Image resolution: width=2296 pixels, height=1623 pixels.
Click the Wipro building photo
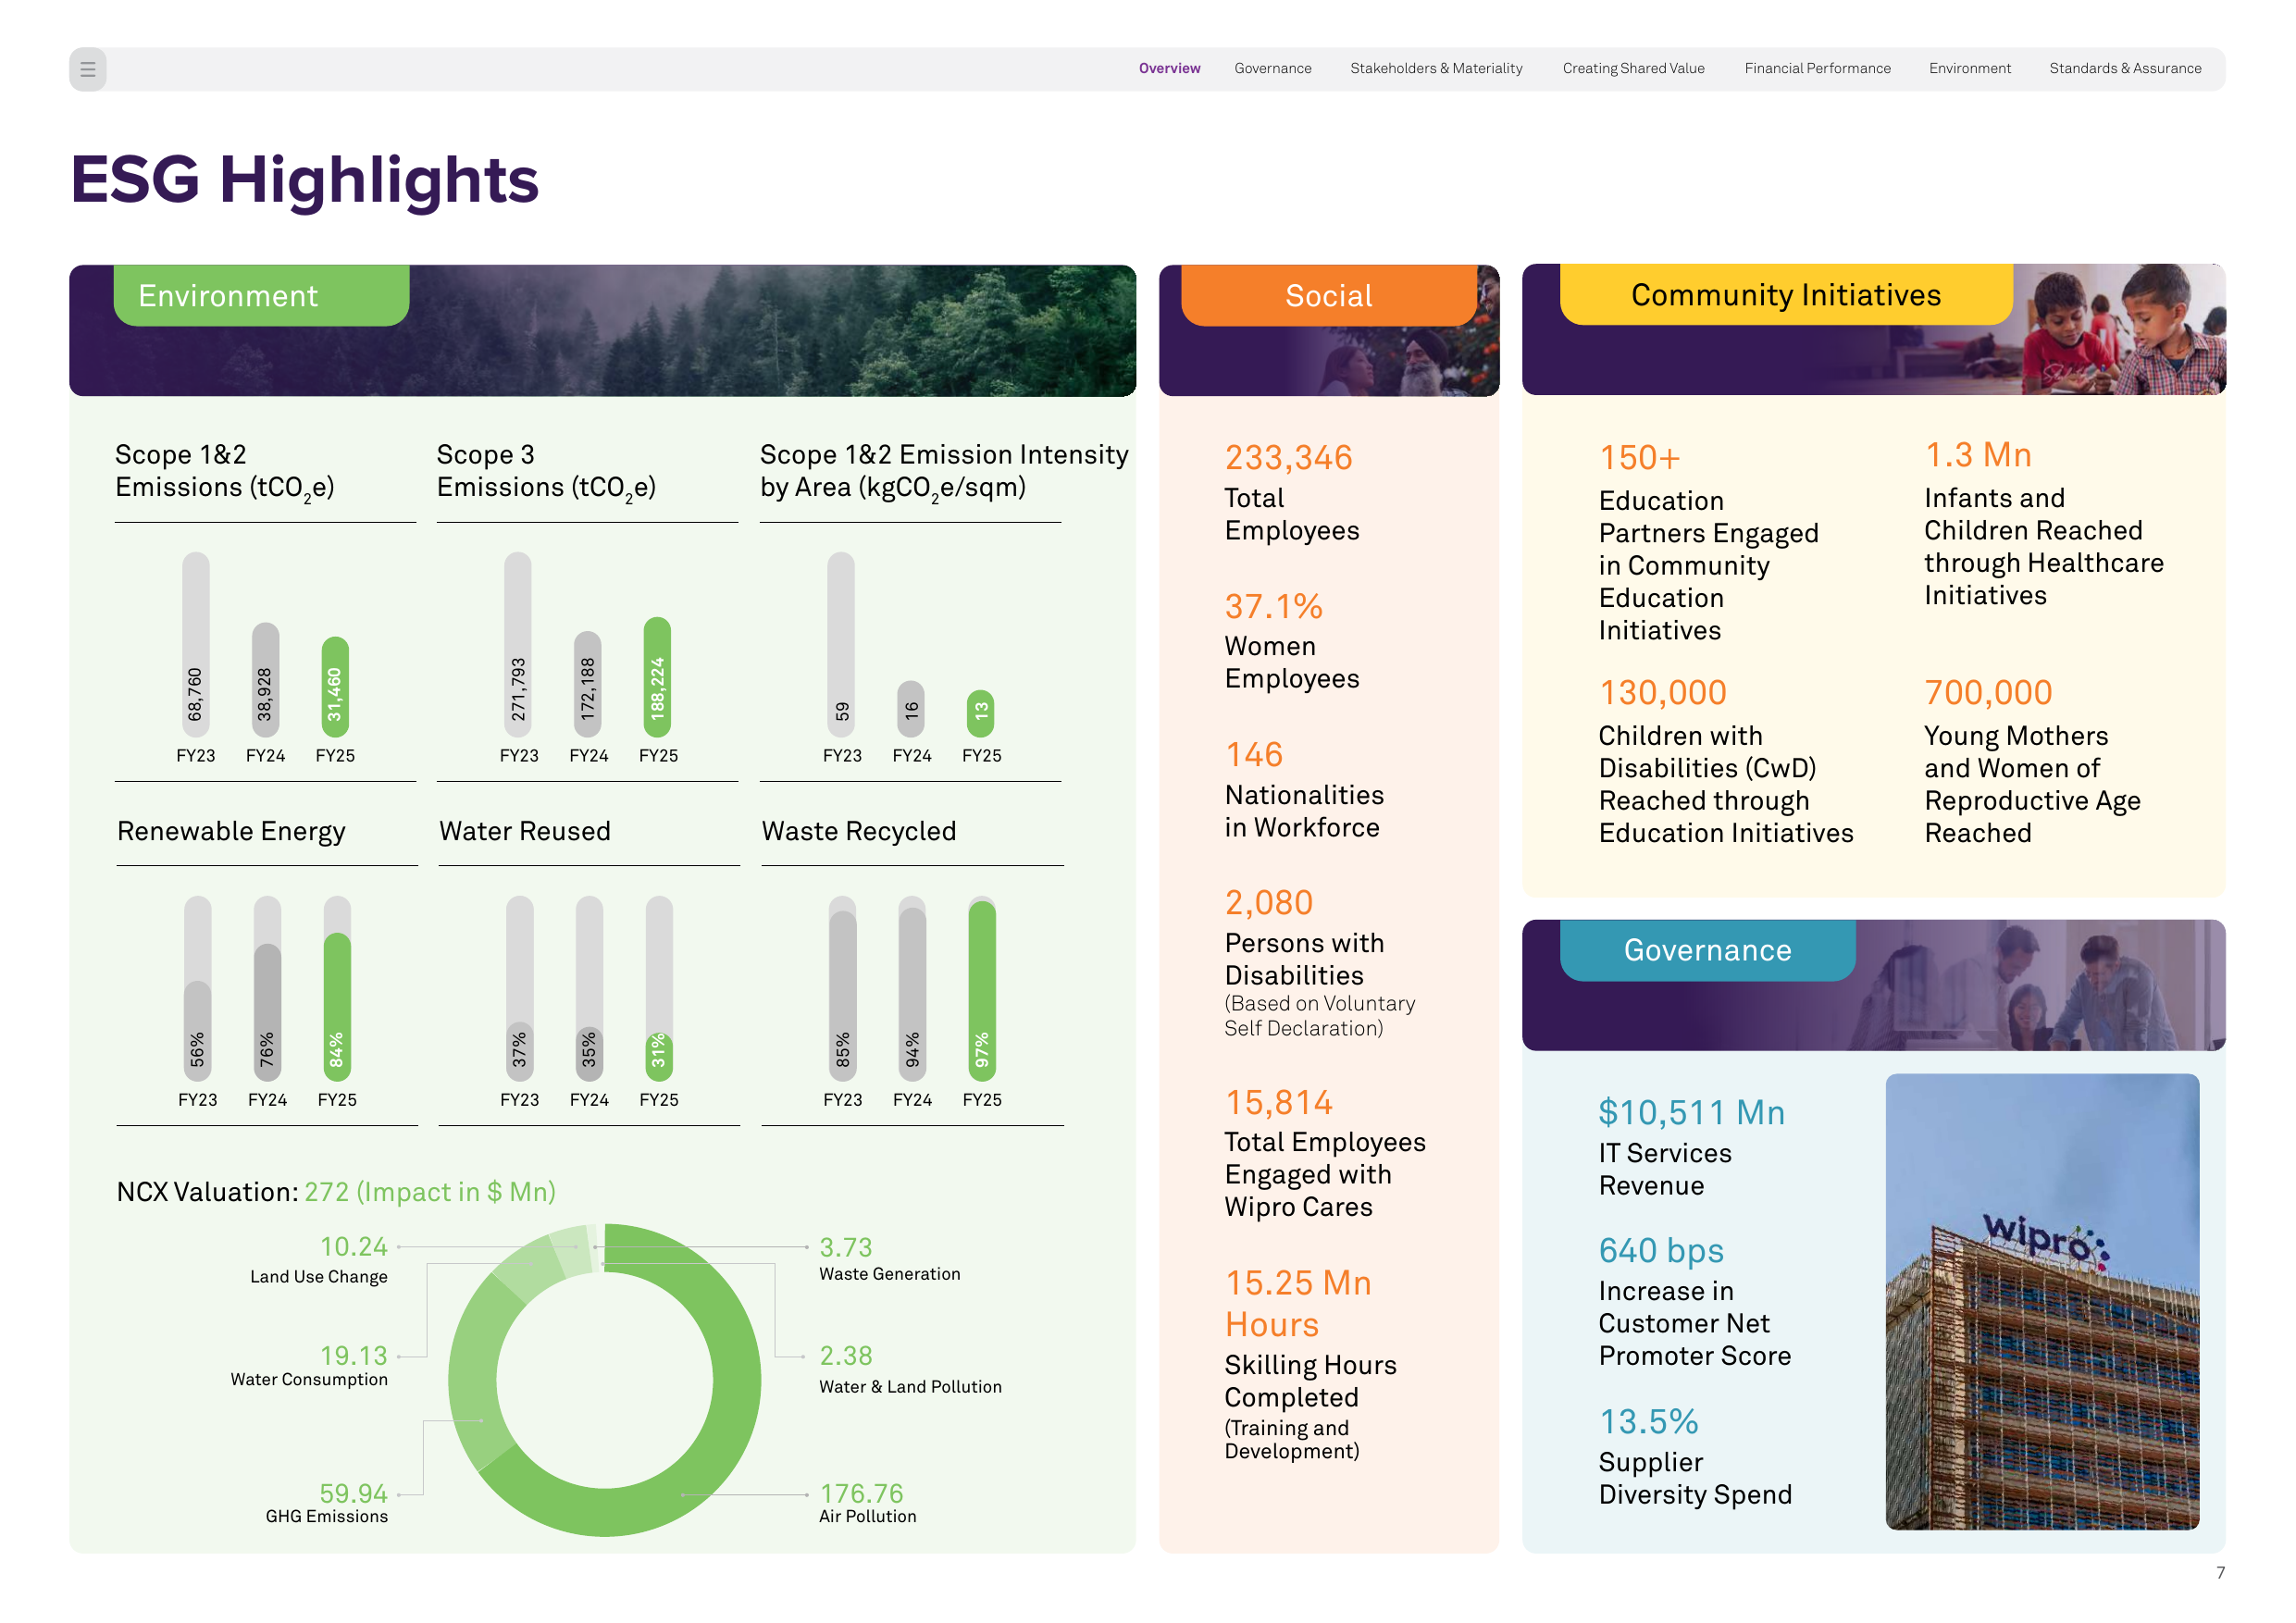[2042, 1301]
